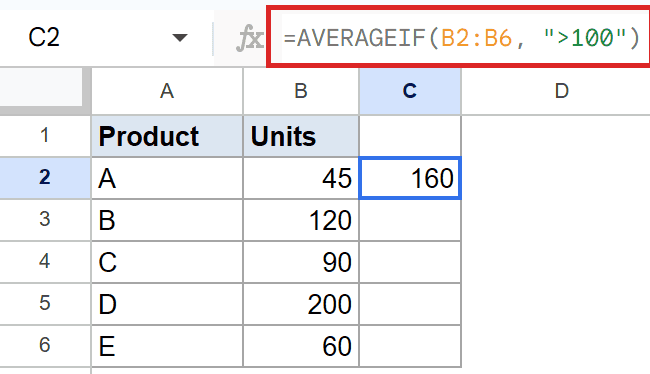Click the 'Product' header cell

[167, 136]
